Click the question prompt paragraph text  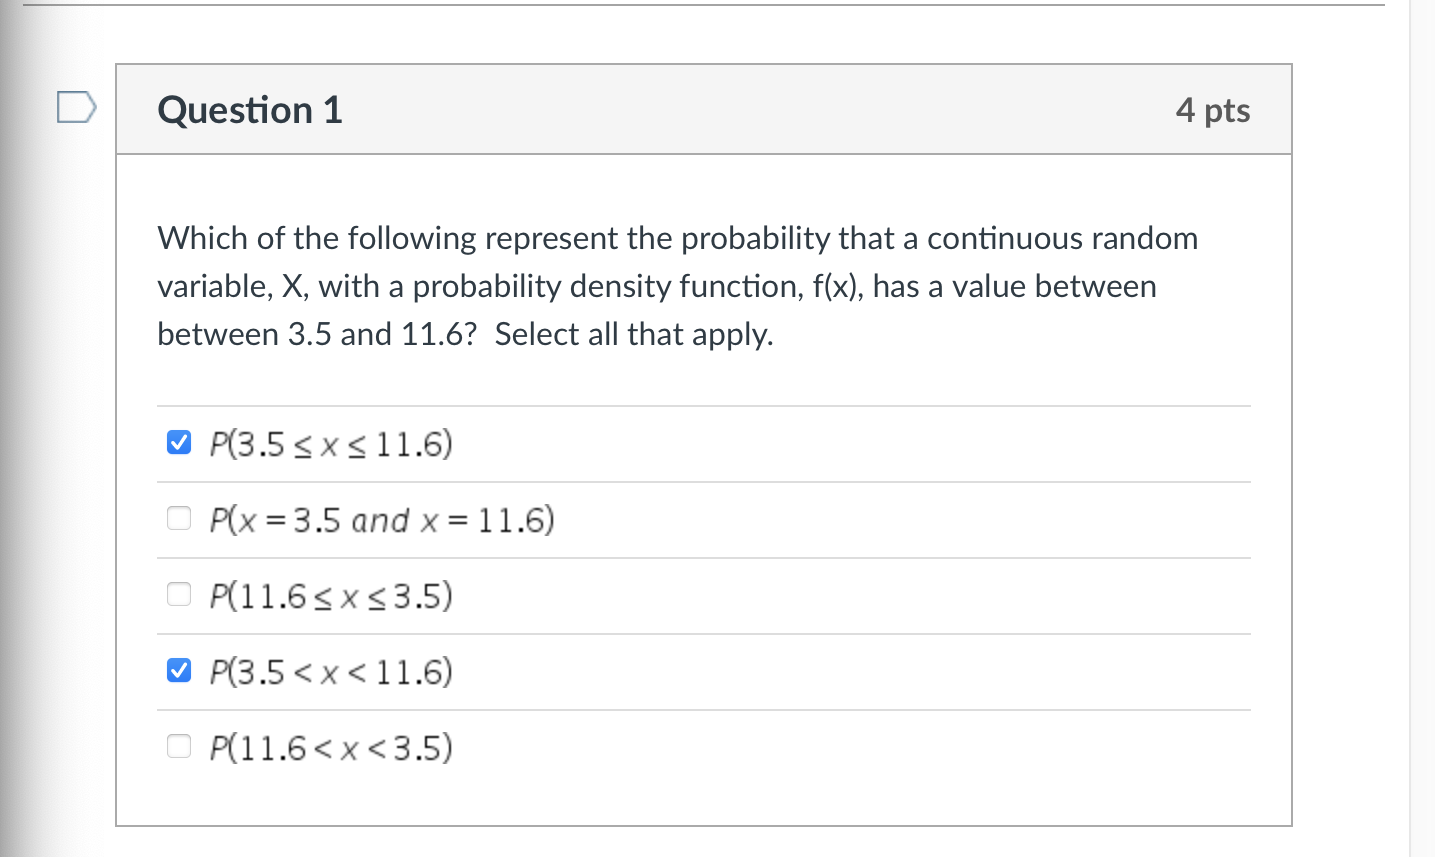click(677, 286)
